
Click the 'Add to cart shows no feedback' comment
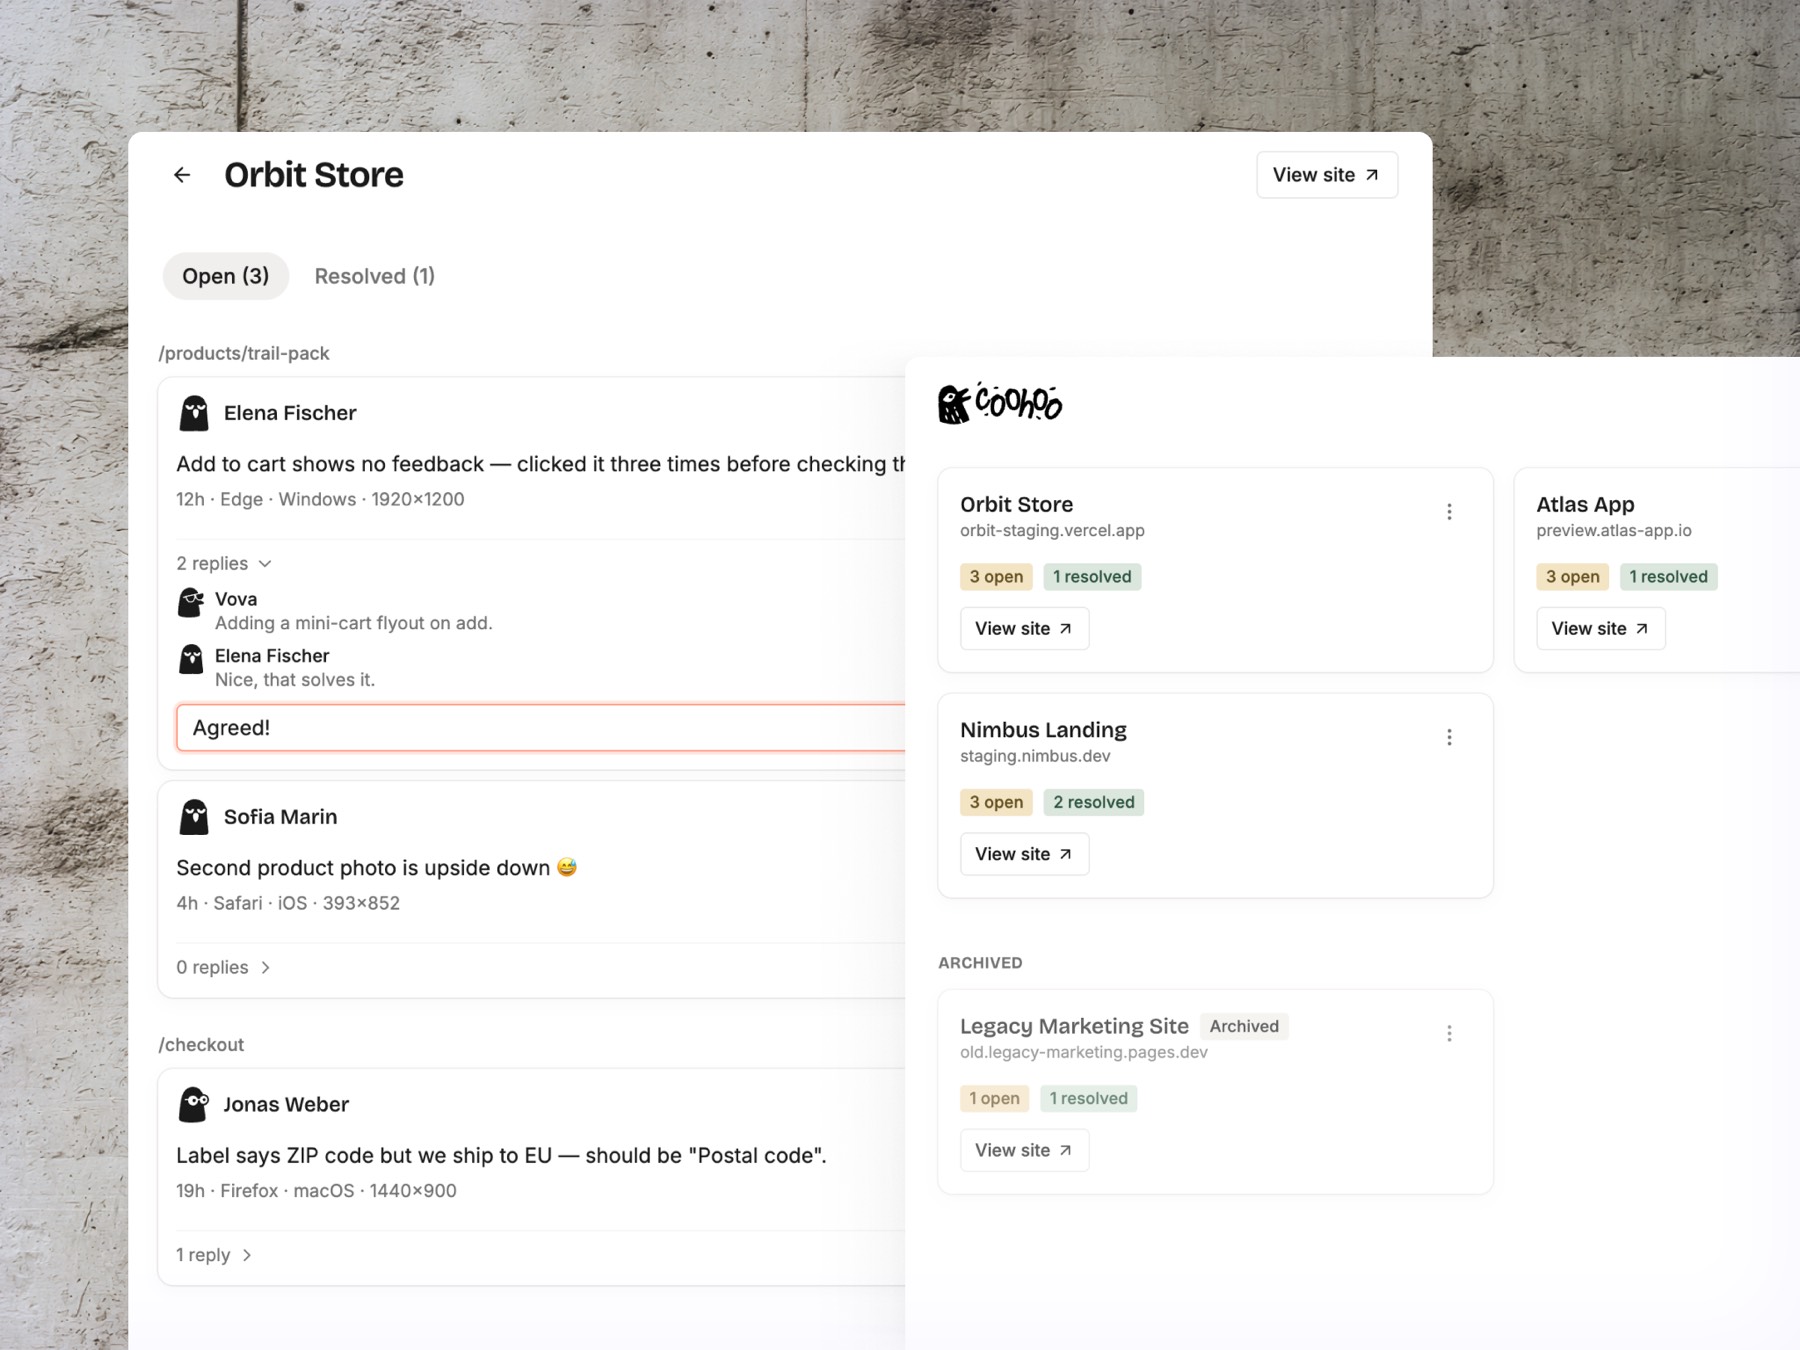tap(540, 464)
